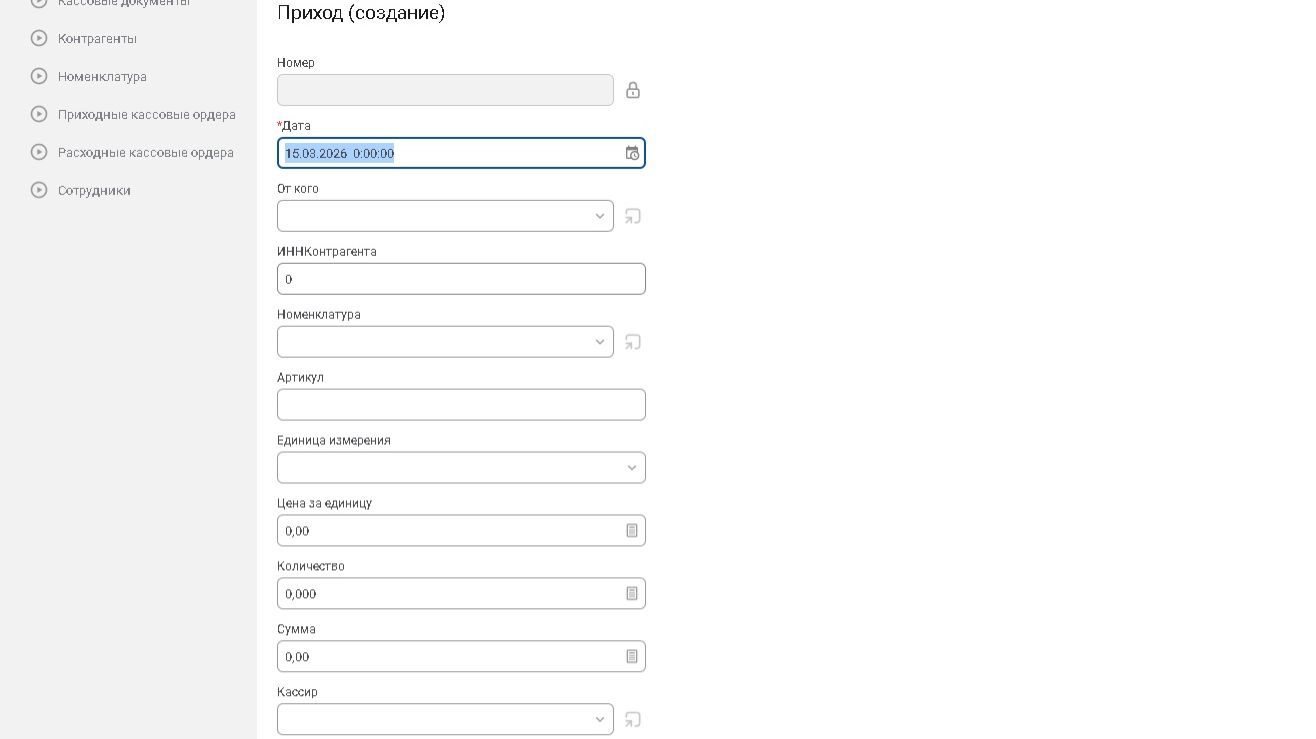Go to Расходные кассовые ордера
Image resolution: width=1316 pixels, height=739 pixels.
pos(145,153)
